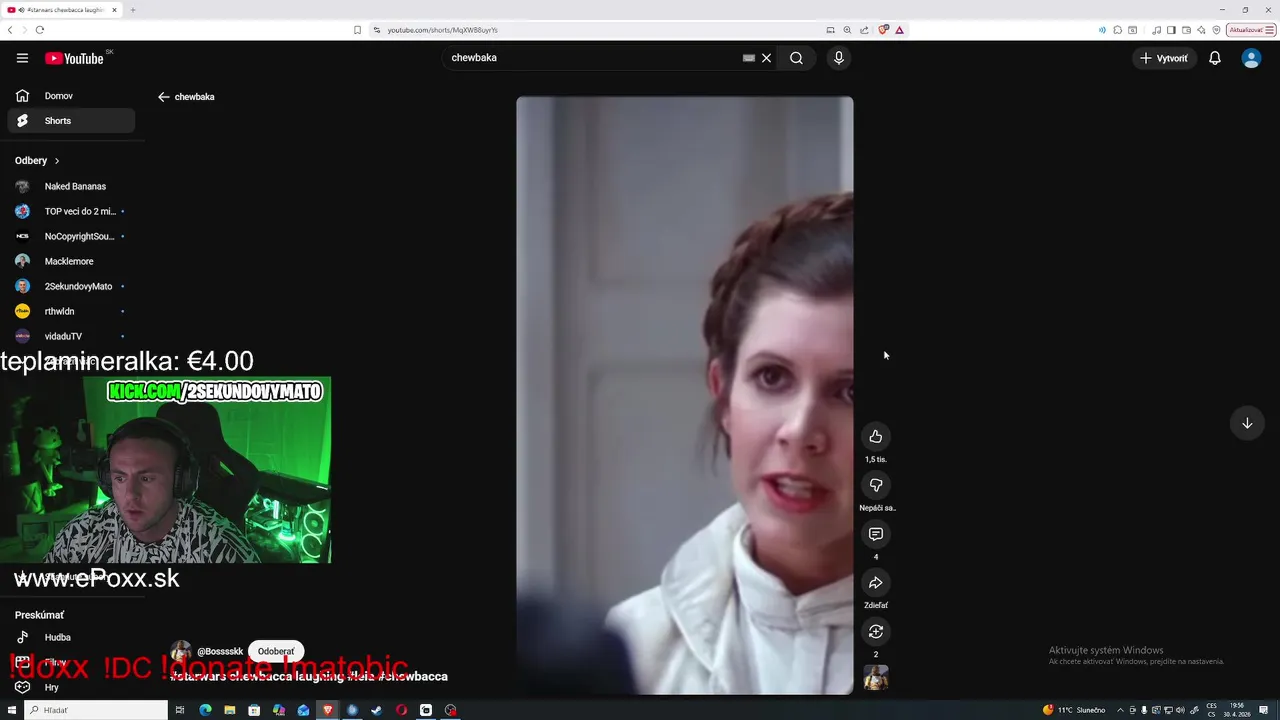Click Aktualizovať browser update button
Viewport: 1280px width, 720px height.
pyautogui.click(x=1252, y=30)
